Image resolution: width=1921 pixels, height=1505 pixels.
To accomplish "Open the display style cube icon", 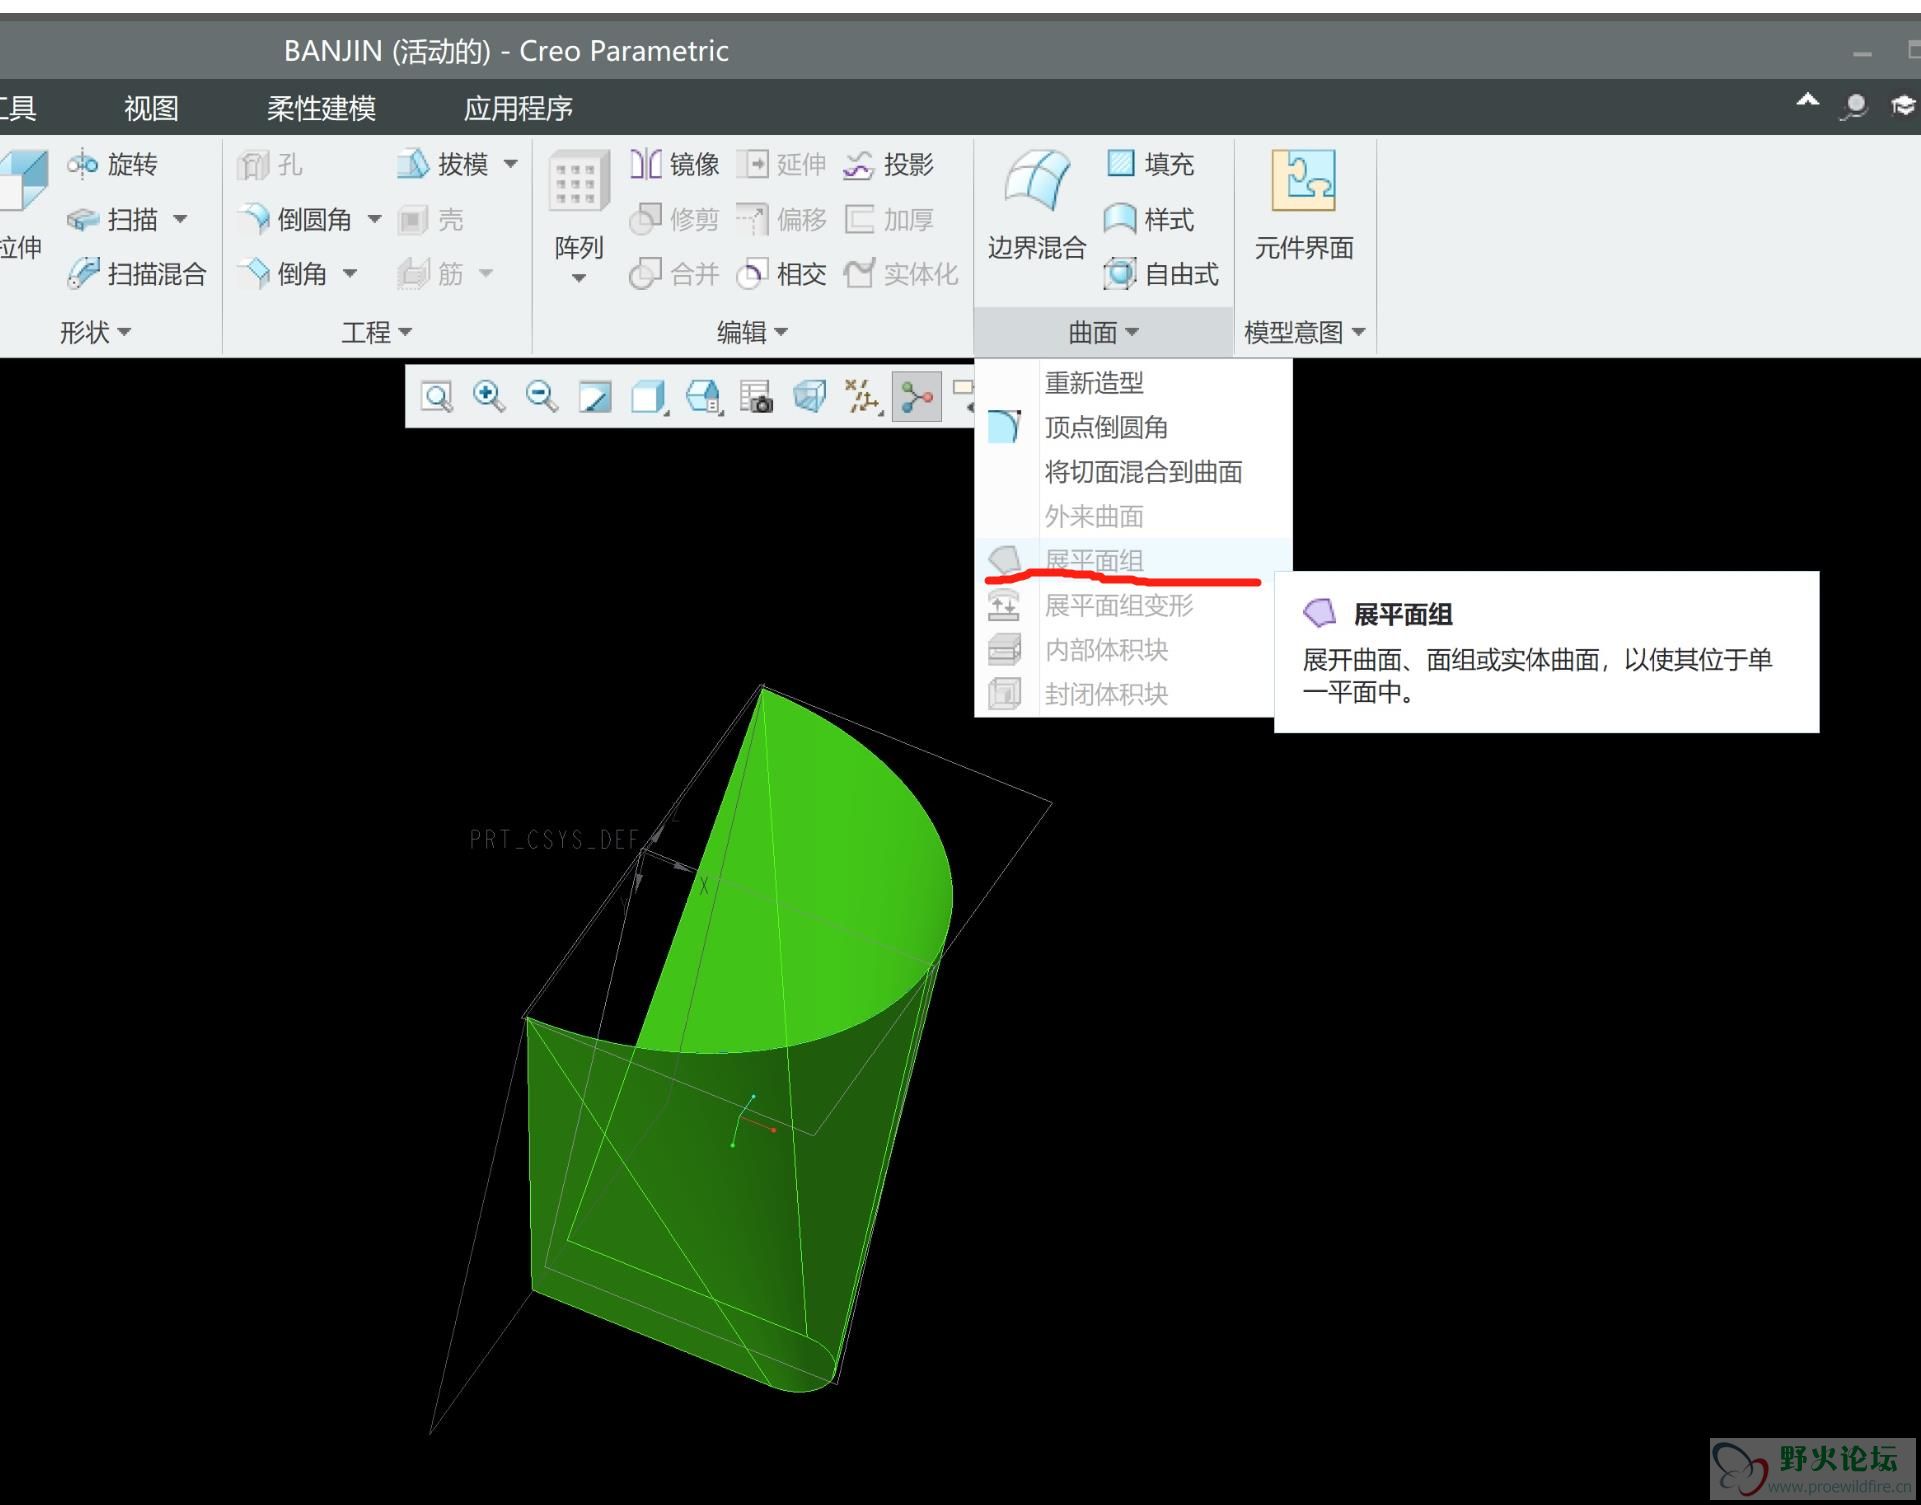I will [x=649, y=397].
